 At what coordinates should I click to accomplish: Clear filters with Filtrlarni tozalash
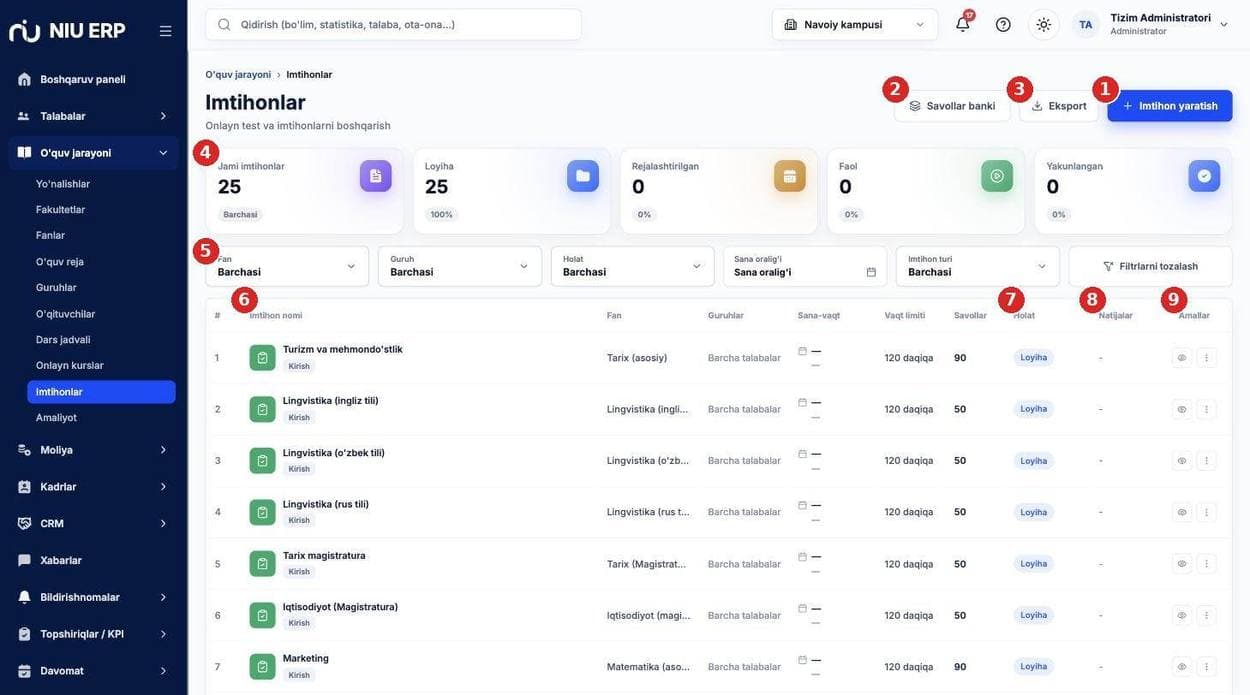pos(1150,266)
